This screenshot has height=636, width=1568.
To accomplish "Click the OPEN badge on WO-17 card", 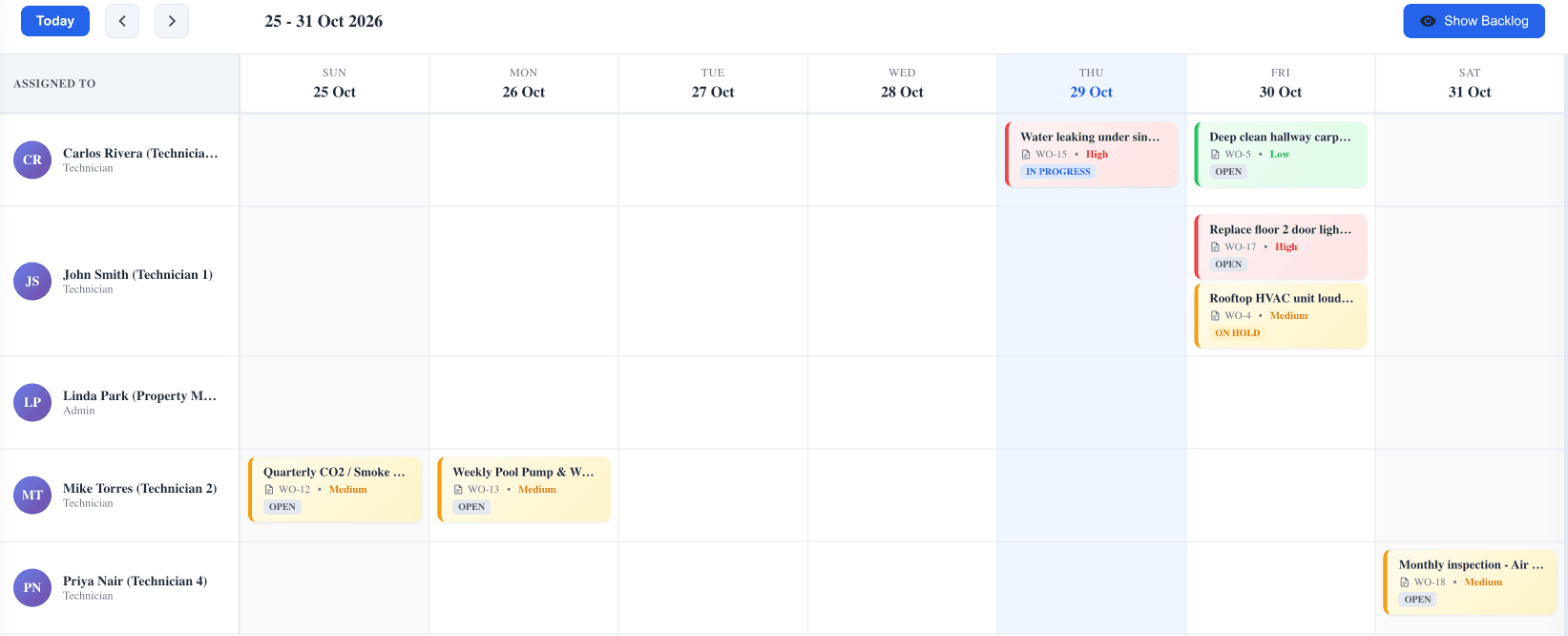I will 1228,265.
